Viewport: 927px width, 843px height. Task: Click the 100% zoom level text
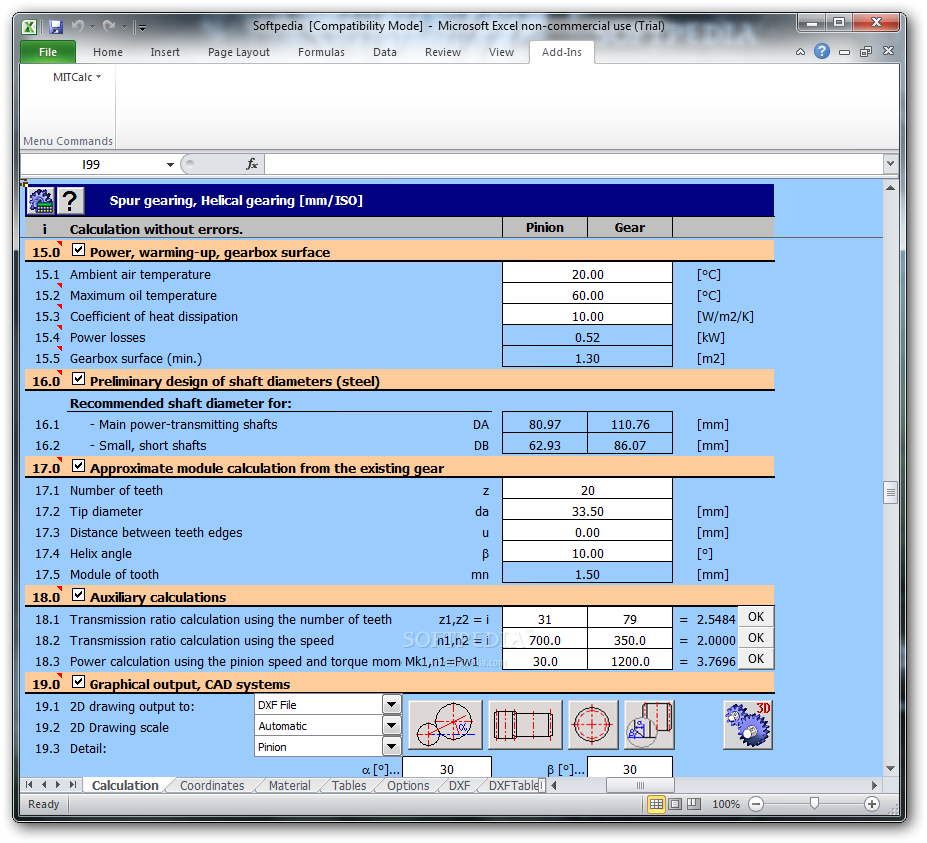click(726, 804)
